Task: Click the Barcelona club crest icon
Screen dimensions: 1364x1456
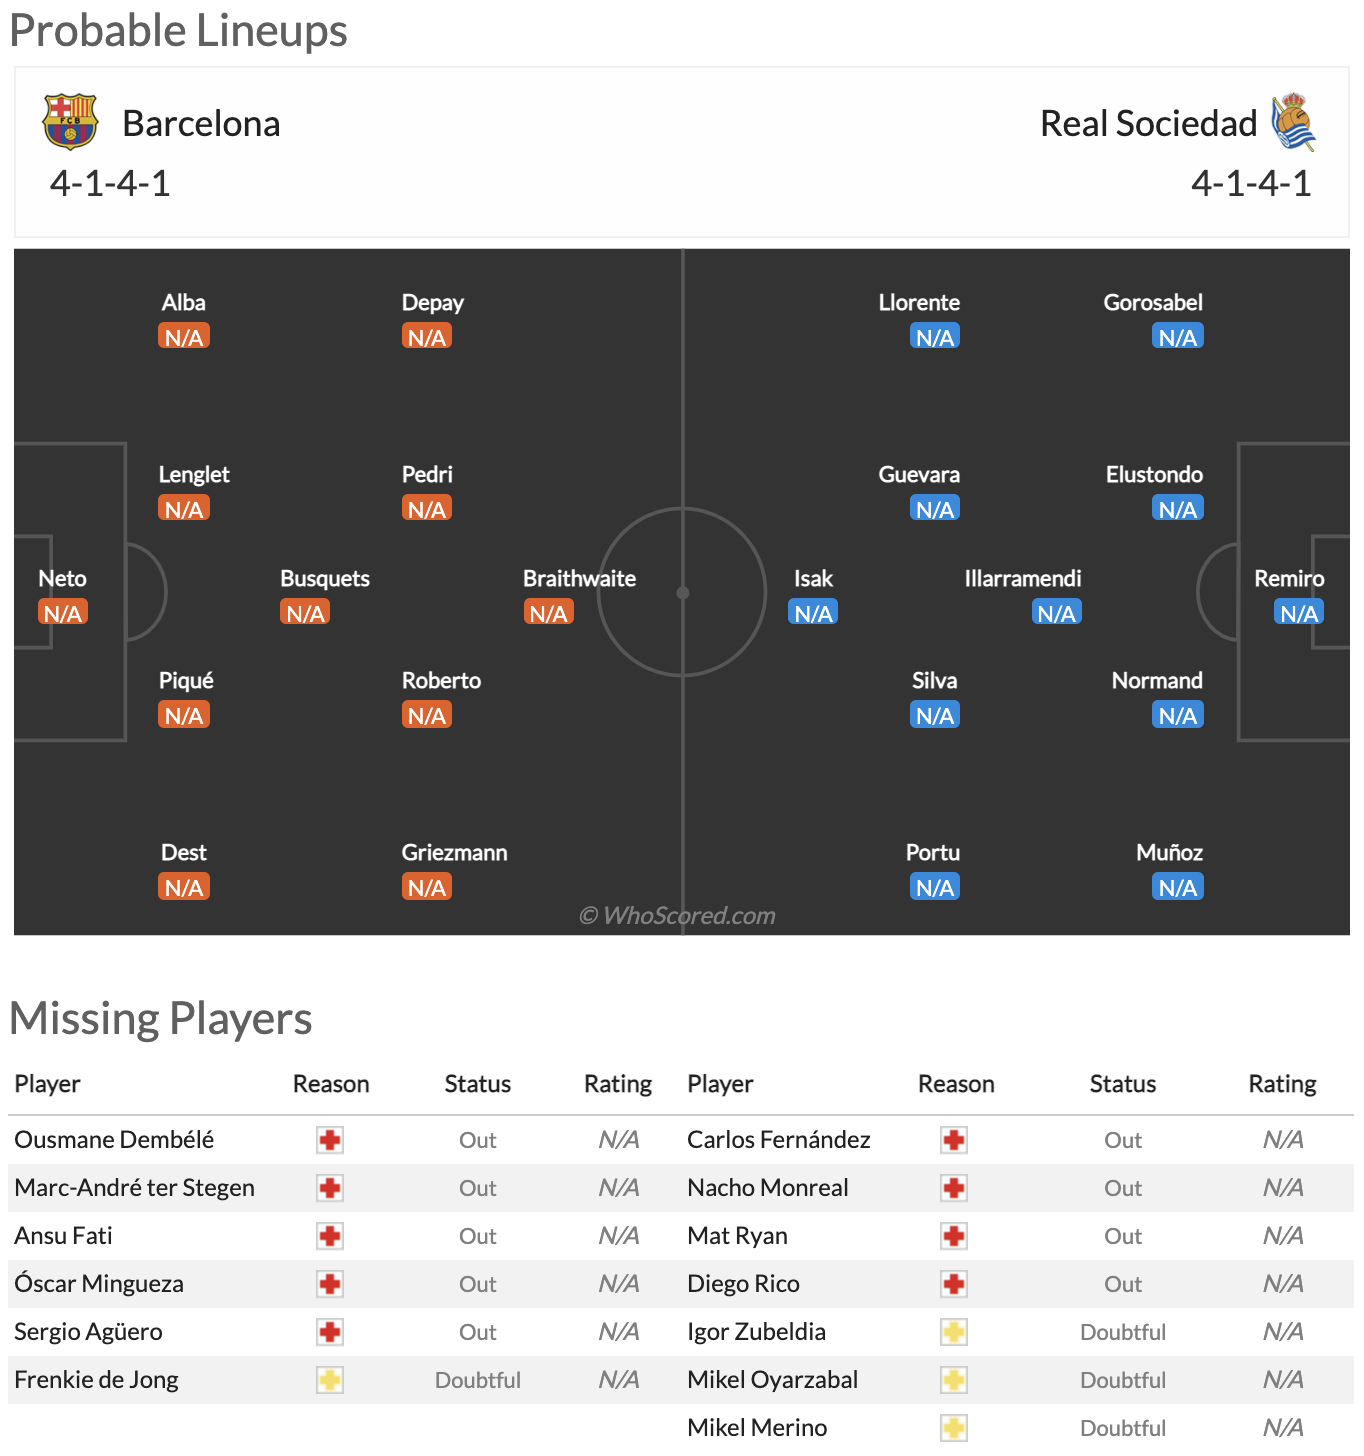Action: tap(70, 121)
